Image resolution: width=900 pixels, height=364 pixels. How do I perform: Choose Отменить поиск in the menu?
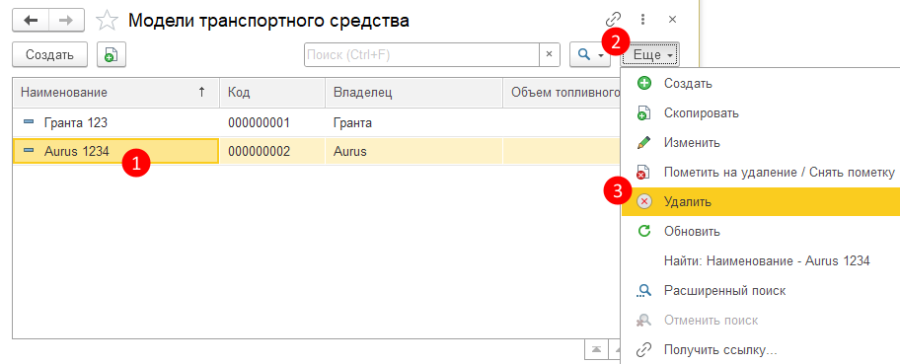pyautogui.click(x=761, y=320)
